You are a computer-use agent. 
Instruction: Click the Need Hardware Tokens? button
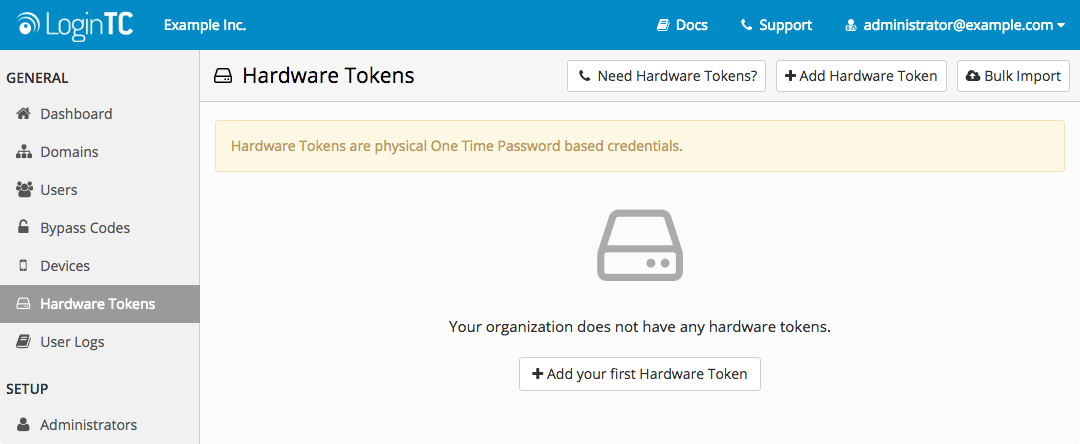[x=667, y=76]
